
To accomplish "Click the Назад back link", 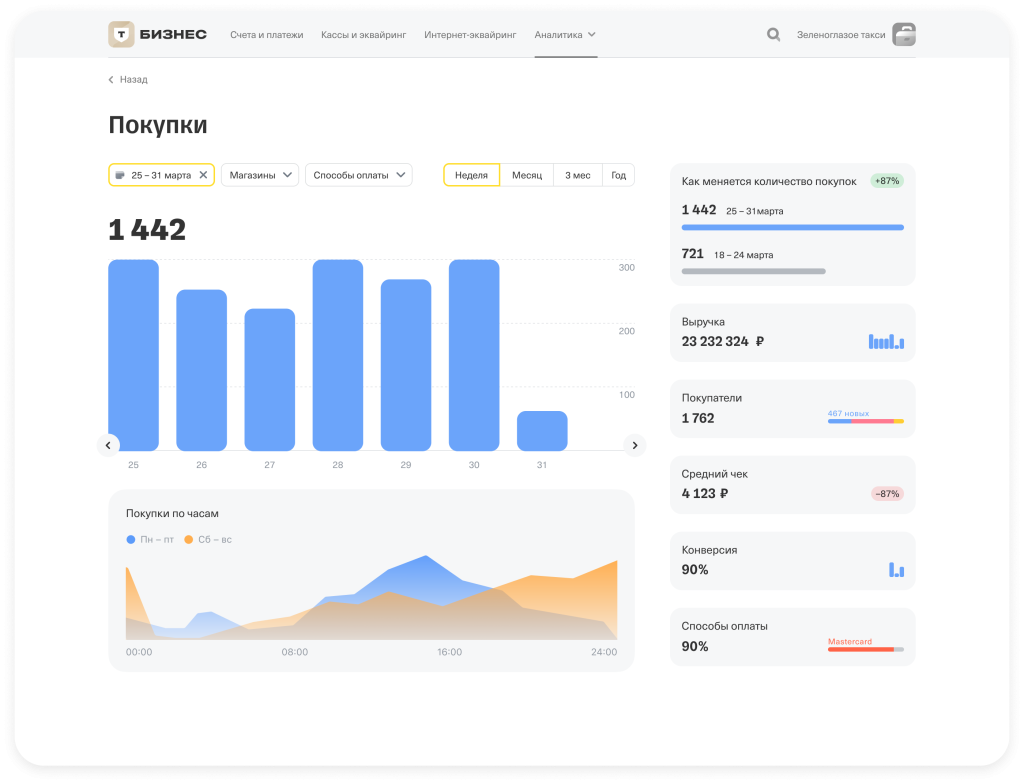I will pos(128,79).
